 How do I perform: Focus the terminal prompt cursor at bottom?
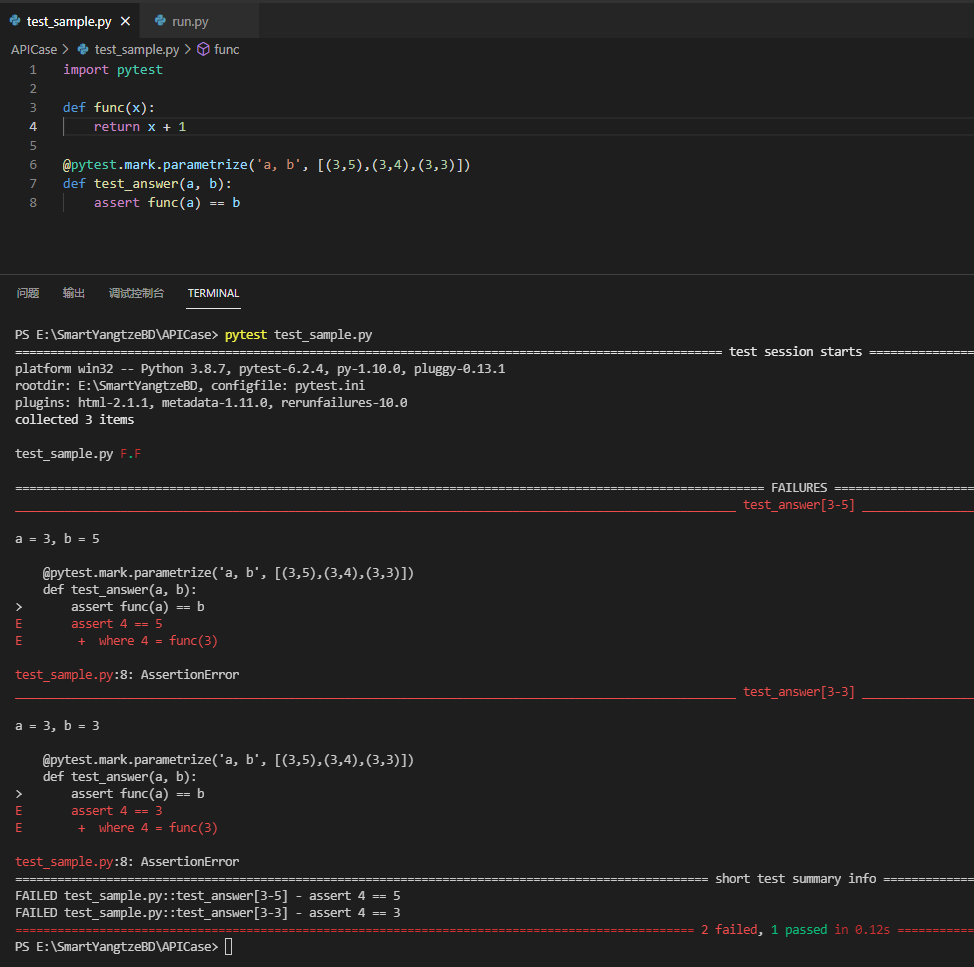click(229, 947)
